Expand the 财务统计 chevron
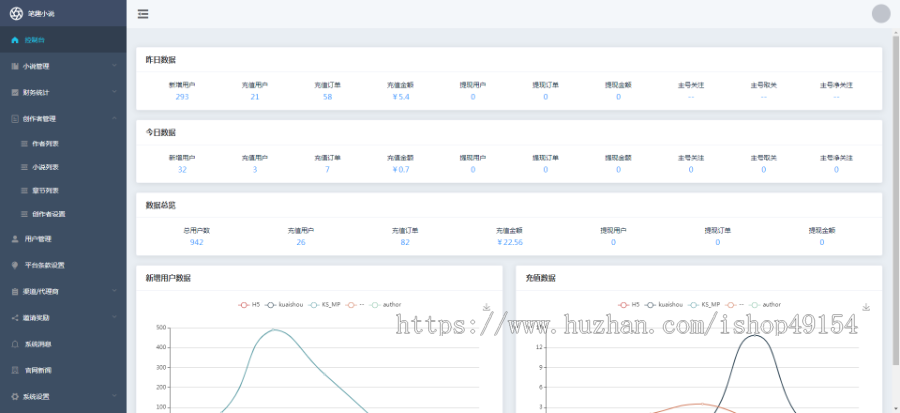Image resolution: width=900 pixels, height=413 pixels. click(114, 91)
